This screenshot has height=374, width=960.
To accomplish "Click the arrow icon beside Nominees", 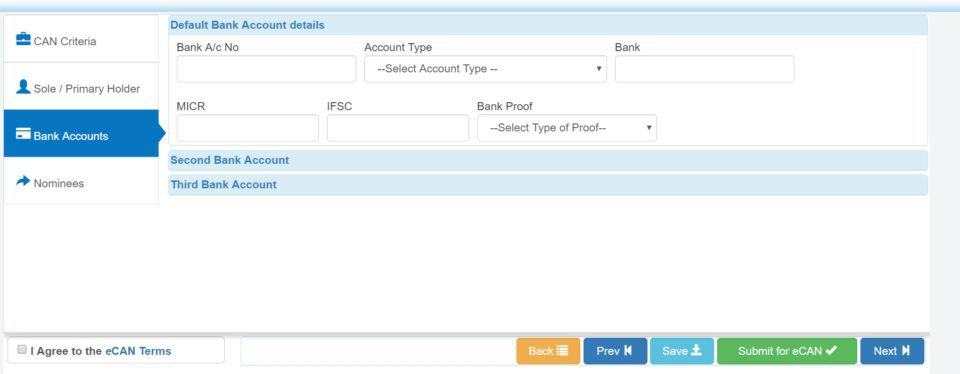I will (x=23, y=181).
